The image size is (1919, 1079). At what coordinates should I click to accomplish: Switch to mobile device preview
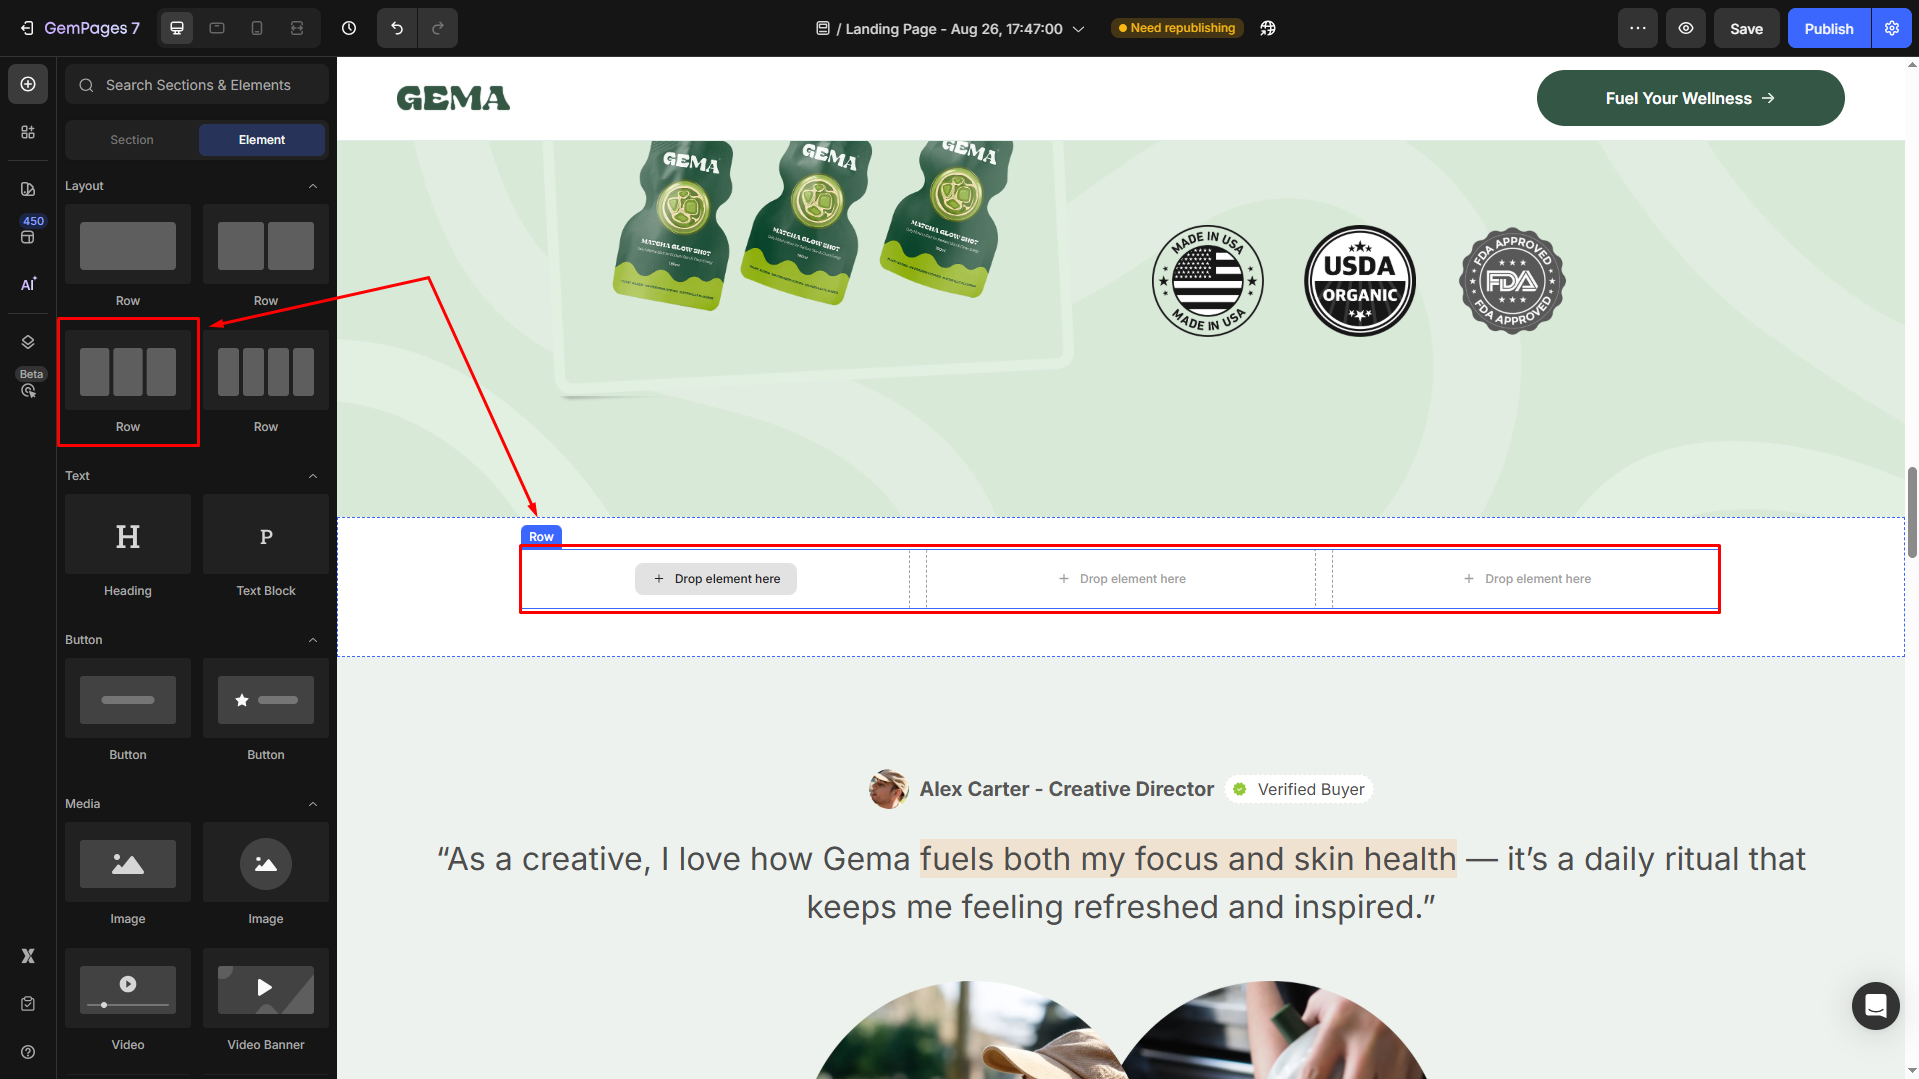257,28
